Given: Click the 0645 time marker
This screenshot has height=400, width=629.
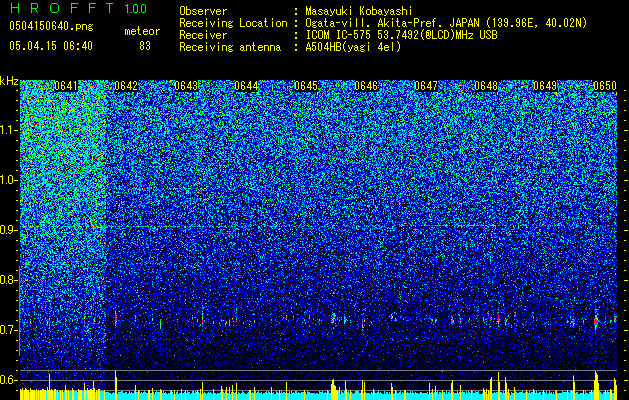Looking at the screenshot, I should coord(306,86).
